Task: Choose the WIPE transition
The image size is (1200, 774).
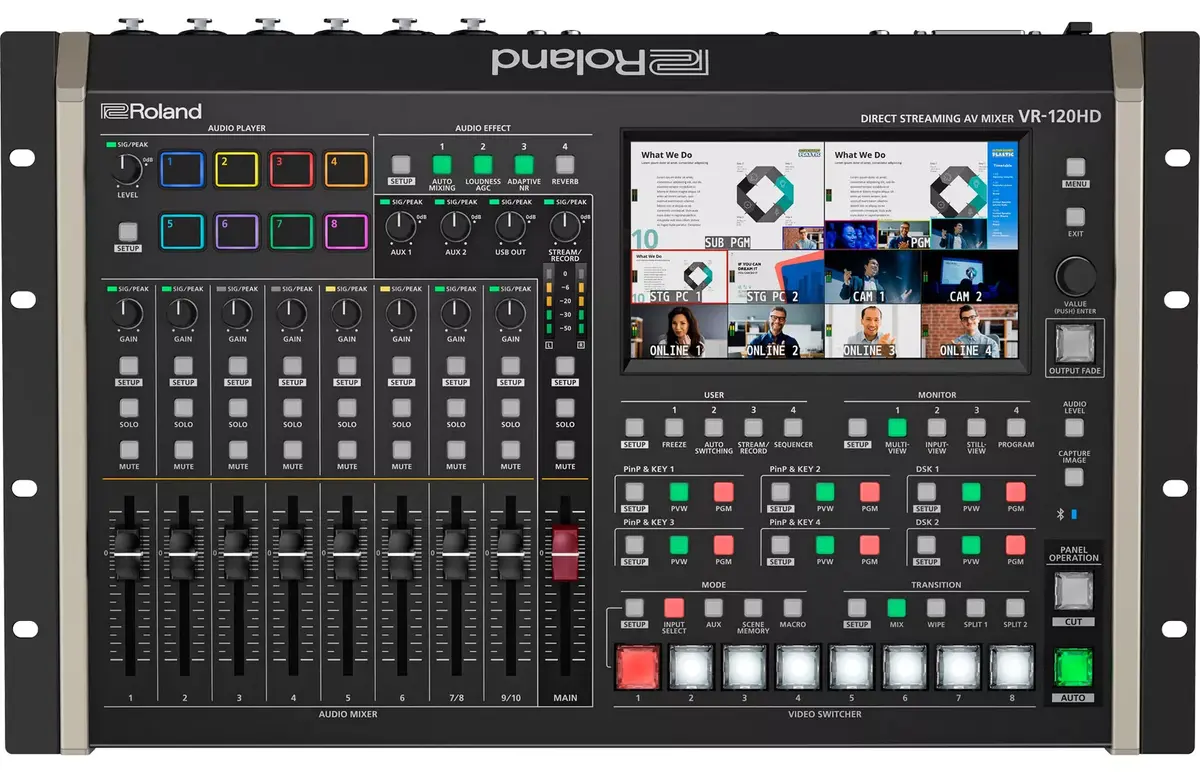Action: pos(936,608)
